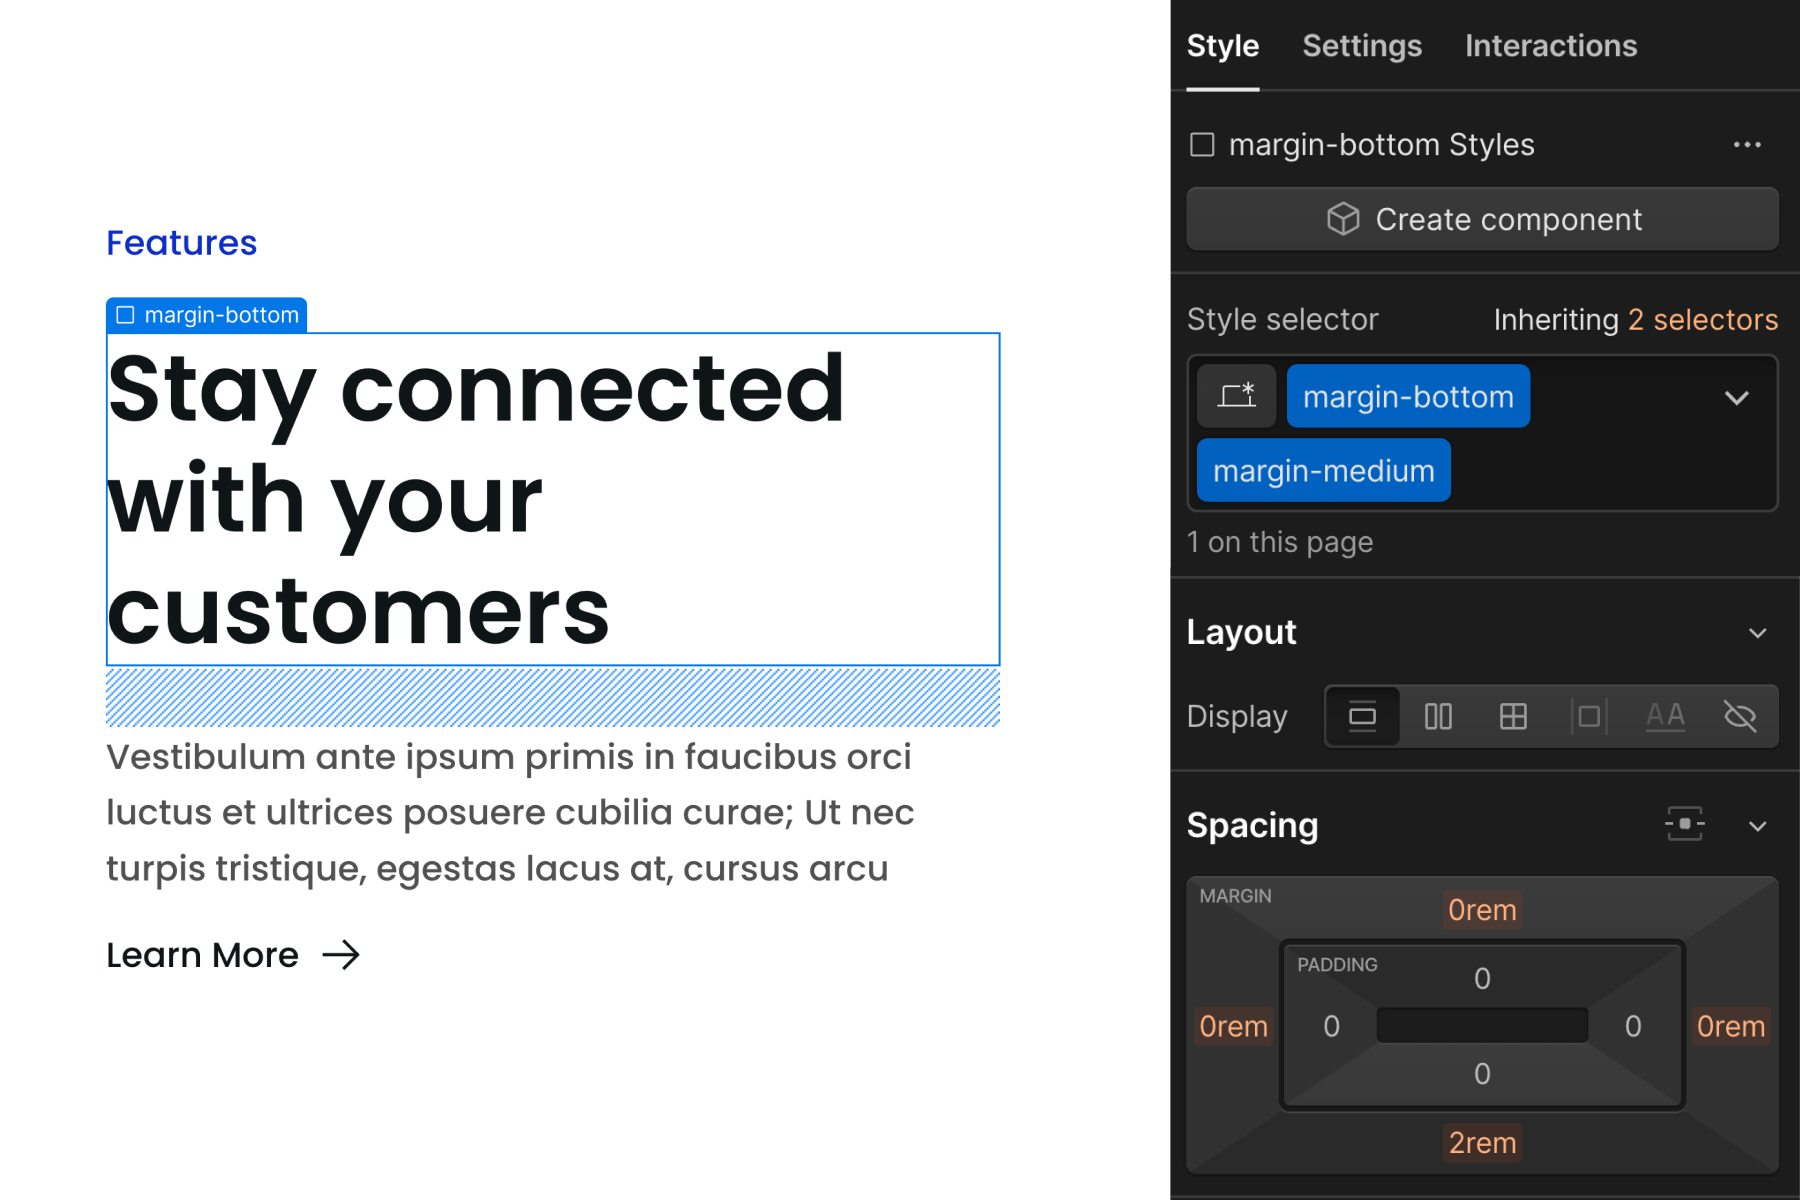Click the state selector icon in Style selector

[x=1236, y=396]
